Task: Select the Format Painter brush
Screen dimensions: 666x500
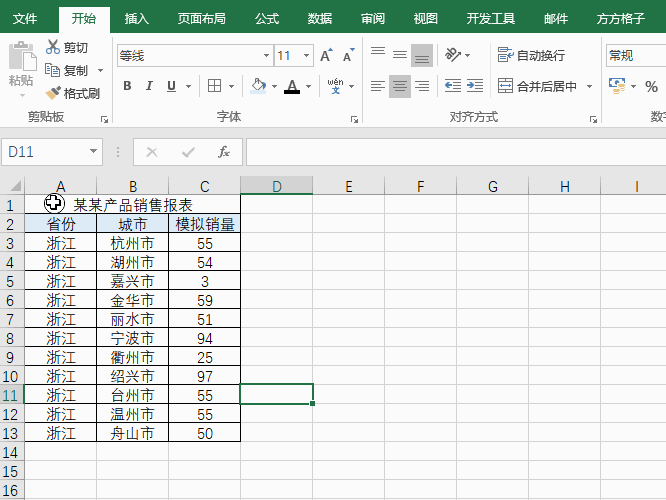Action: pos(53,93)
